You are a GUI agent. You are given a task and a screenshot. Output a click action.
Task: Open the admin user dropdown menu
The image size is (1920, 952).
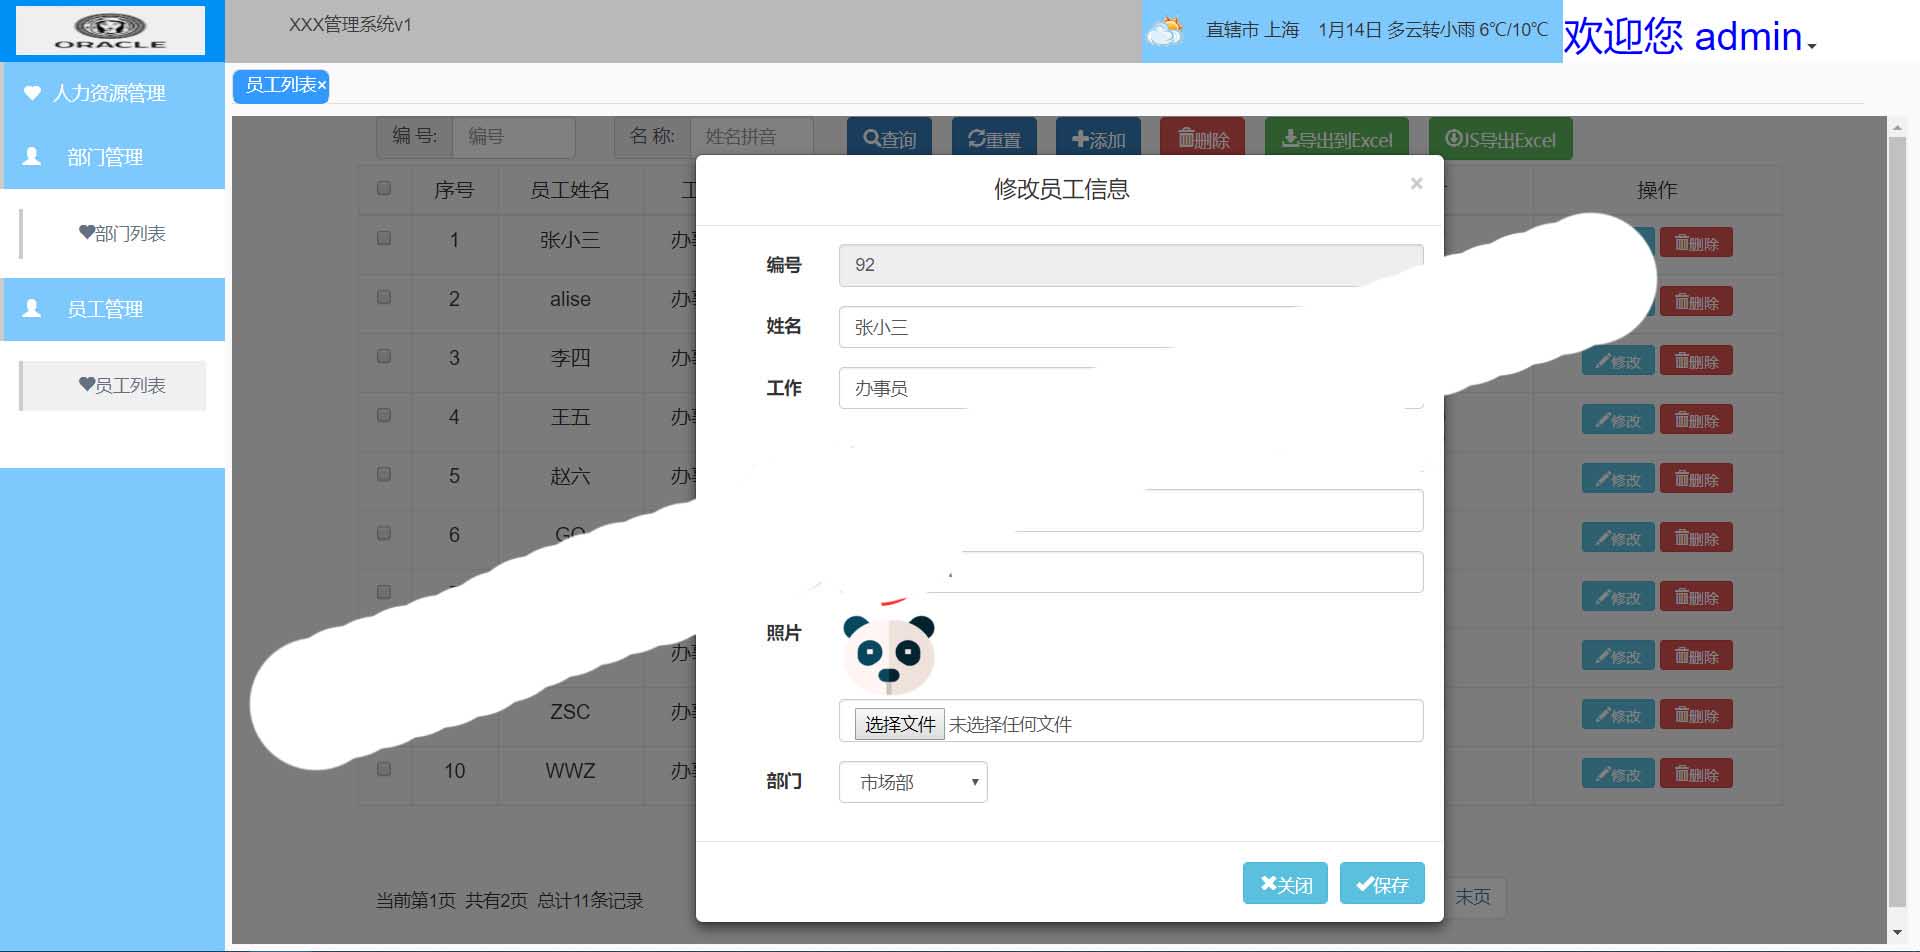pos(1690,37)
